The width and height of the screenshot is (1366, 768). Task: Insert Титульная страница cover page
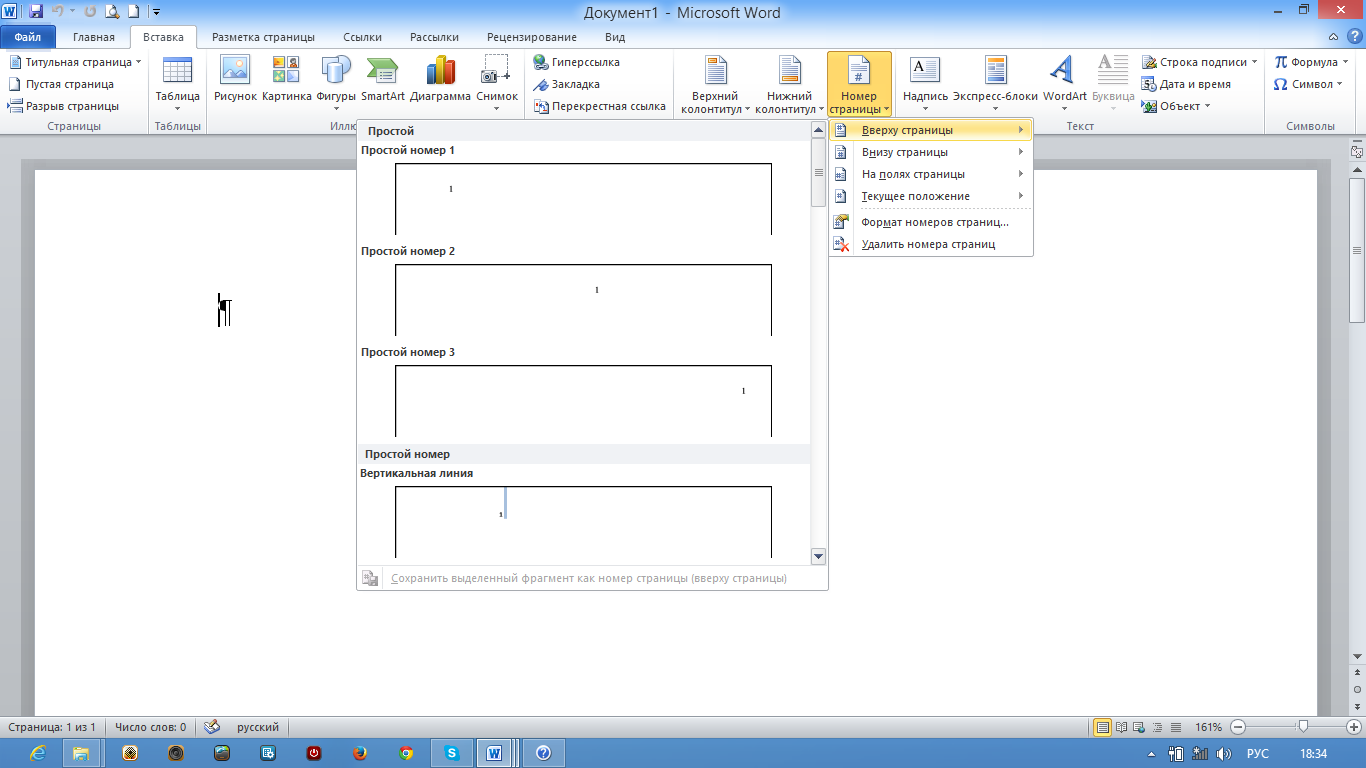tap(75, 62)
